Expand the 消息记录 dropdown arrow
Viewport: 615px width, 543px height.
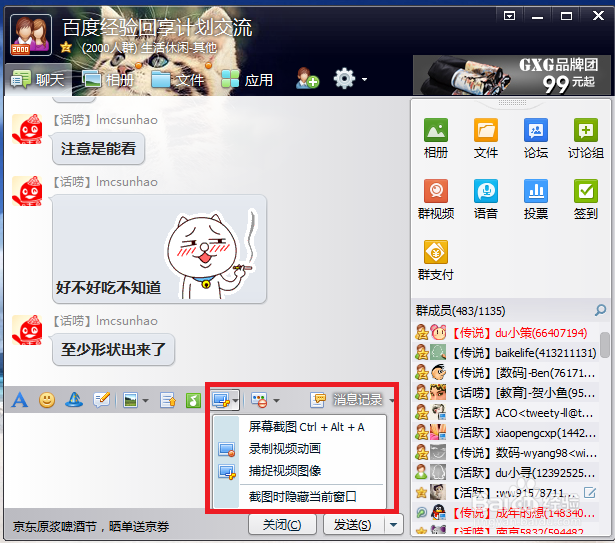392,401
